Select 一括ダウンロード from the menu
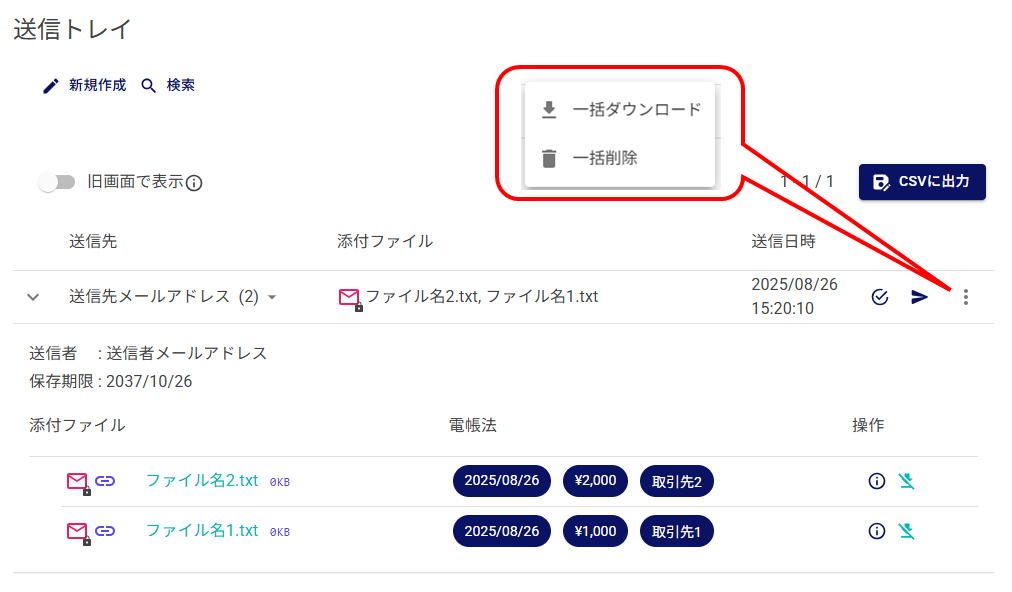1012x592 pixels. click(x=620, y=110)
